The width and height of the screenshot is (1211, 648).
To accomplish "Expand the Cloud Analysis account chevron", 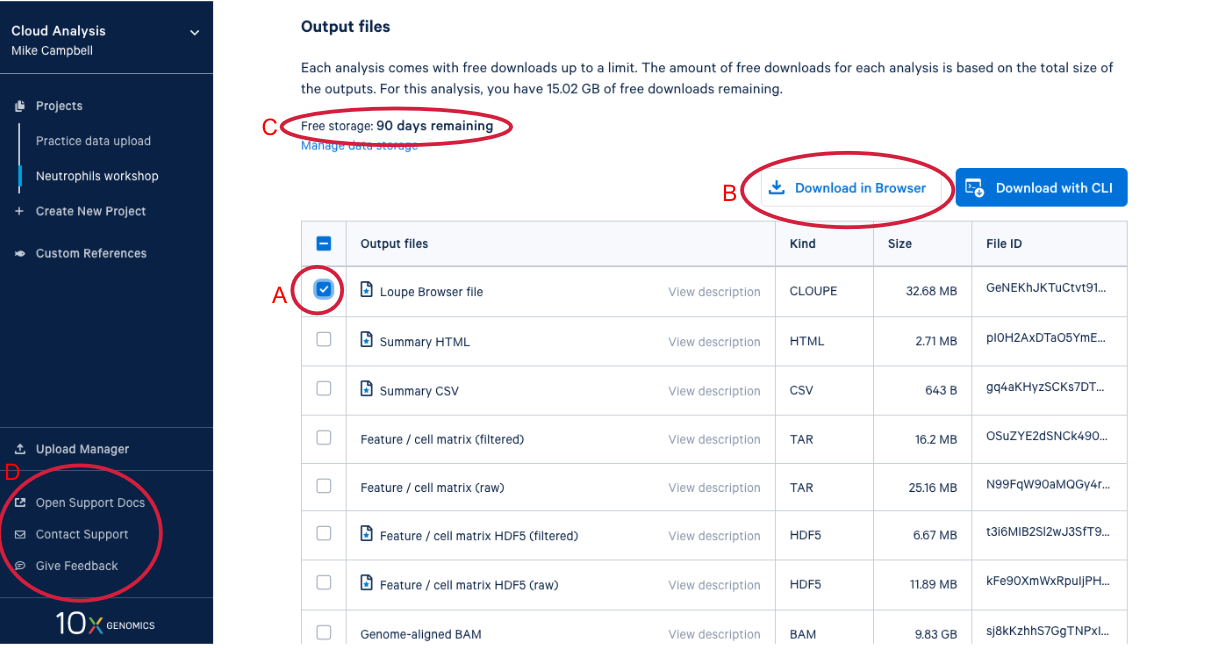I will click(195, 32).
